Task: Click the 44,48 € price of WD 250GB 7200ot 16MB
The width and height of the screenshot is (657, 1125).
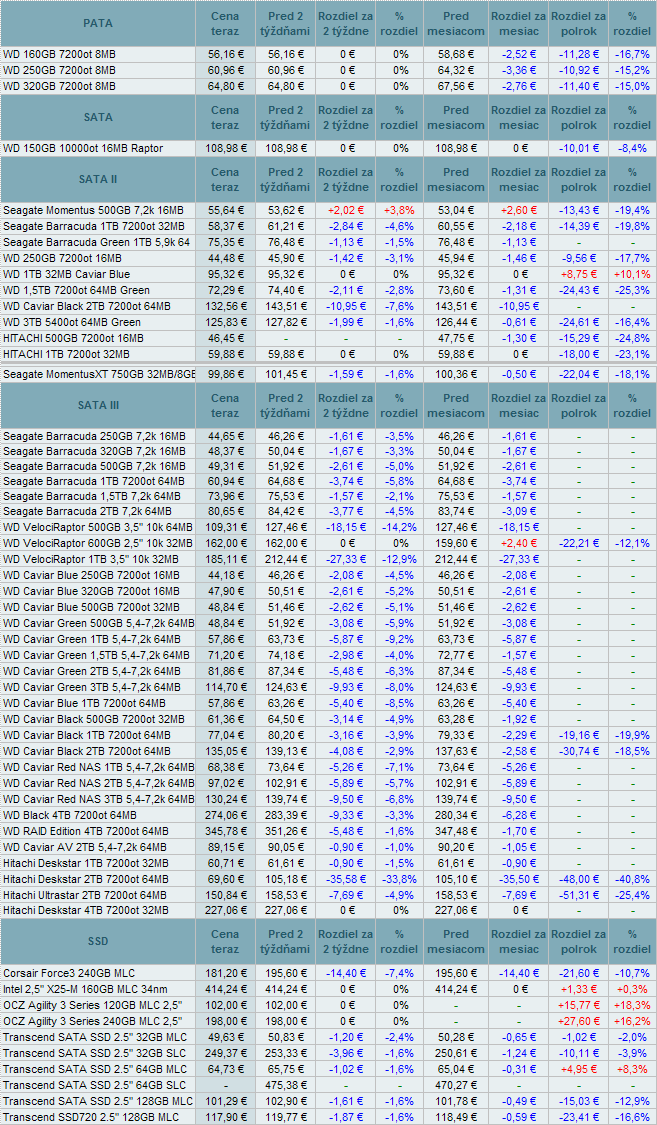Action: pos(226,258)
